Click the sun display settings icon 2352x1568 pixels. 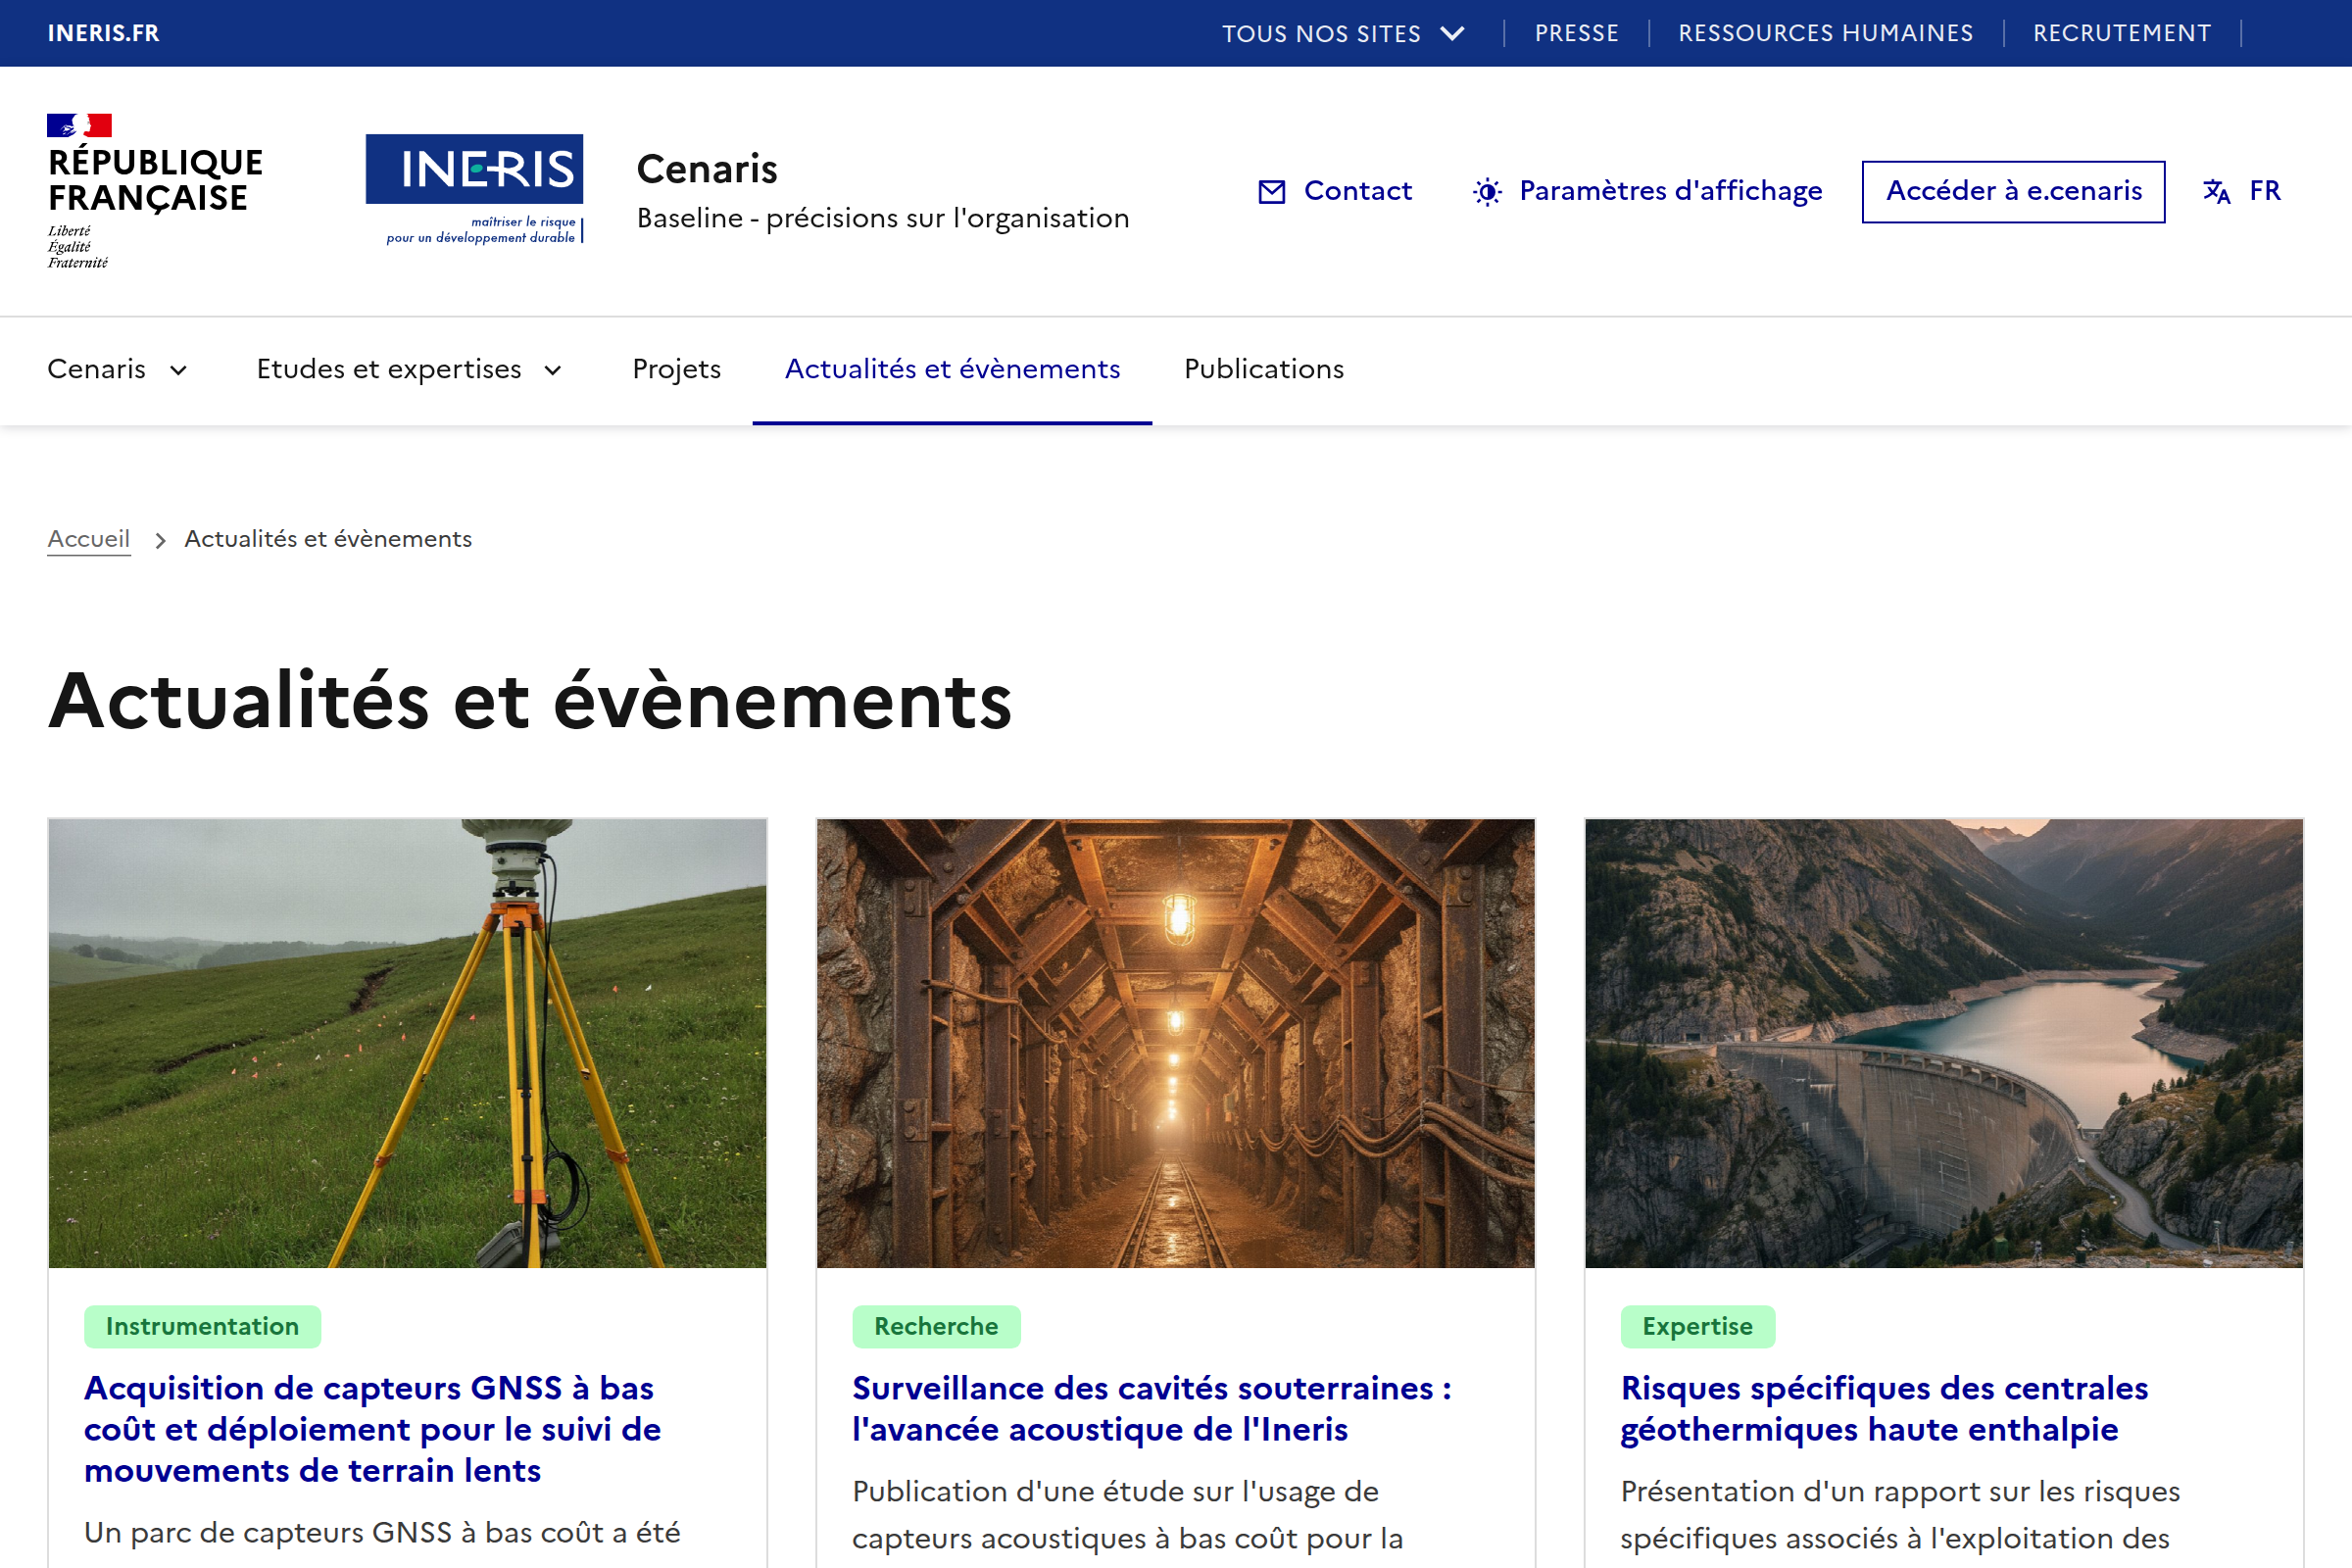click(1487, 191)
